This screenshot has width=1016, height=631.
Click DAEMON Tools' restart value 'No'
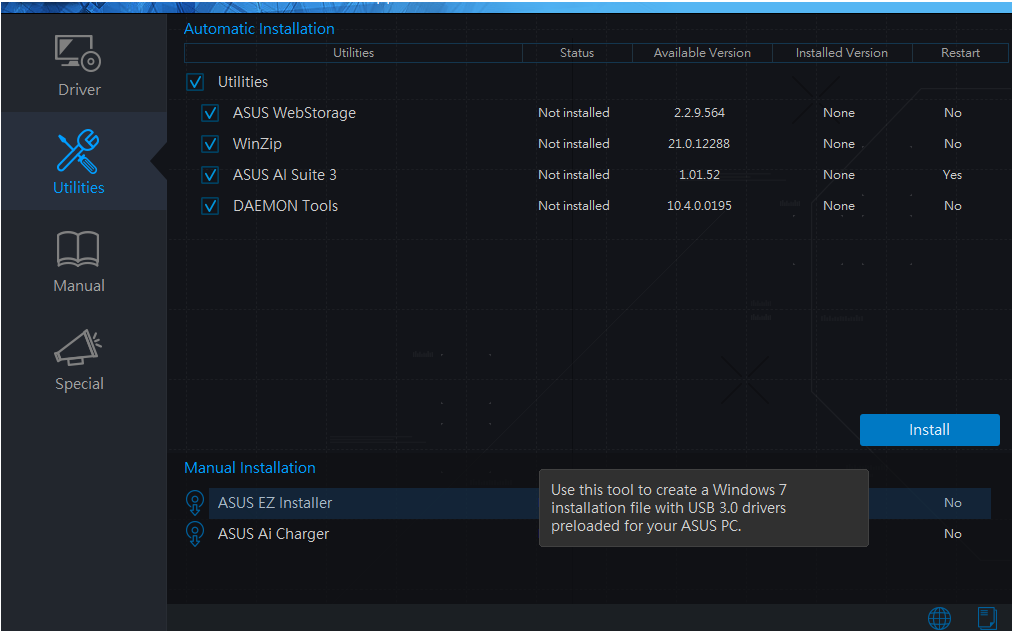[x=952, y=206]
